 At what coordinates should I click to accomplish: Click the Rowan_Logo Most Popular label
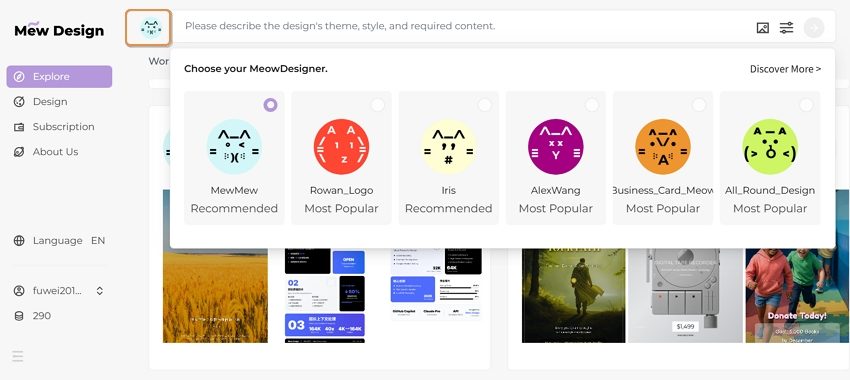point(341,209)
